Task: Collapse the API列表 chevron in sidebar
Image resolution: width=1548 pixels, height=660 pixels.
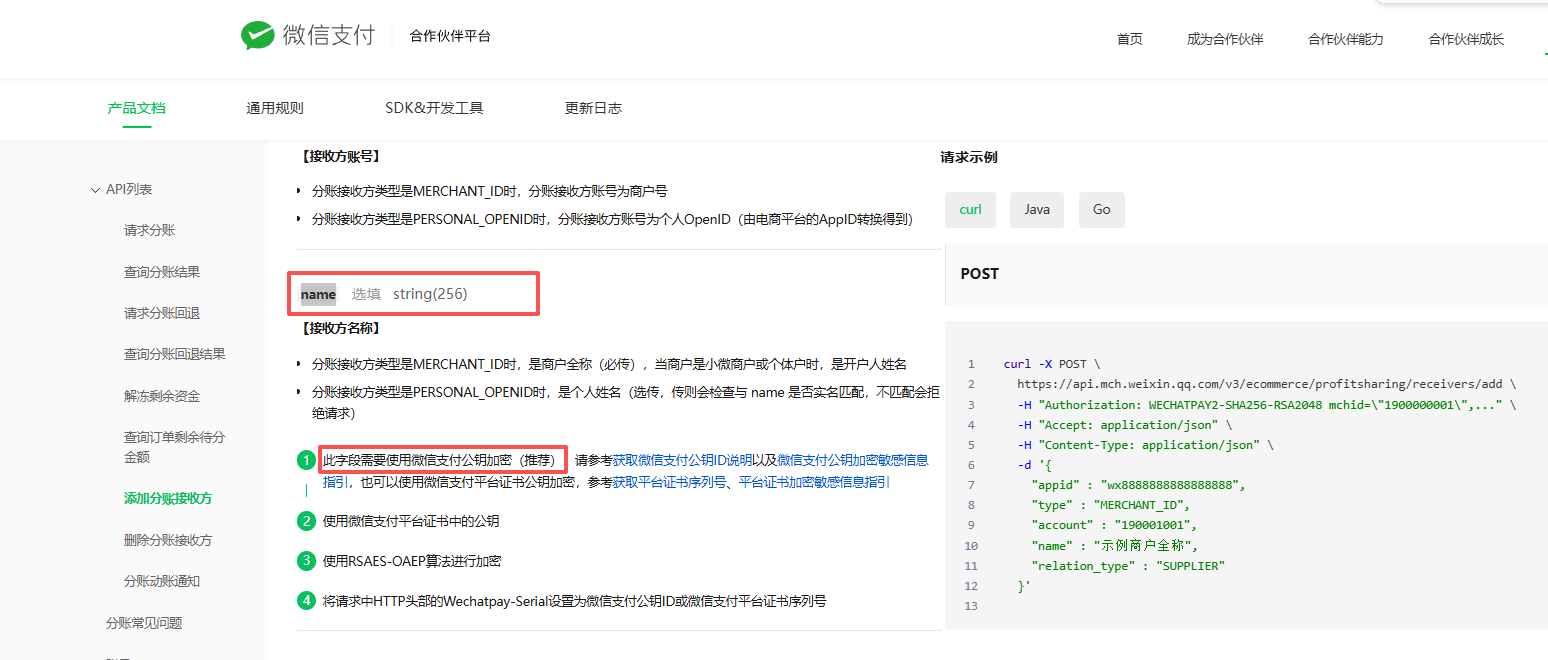Action: tap(95, 189)
